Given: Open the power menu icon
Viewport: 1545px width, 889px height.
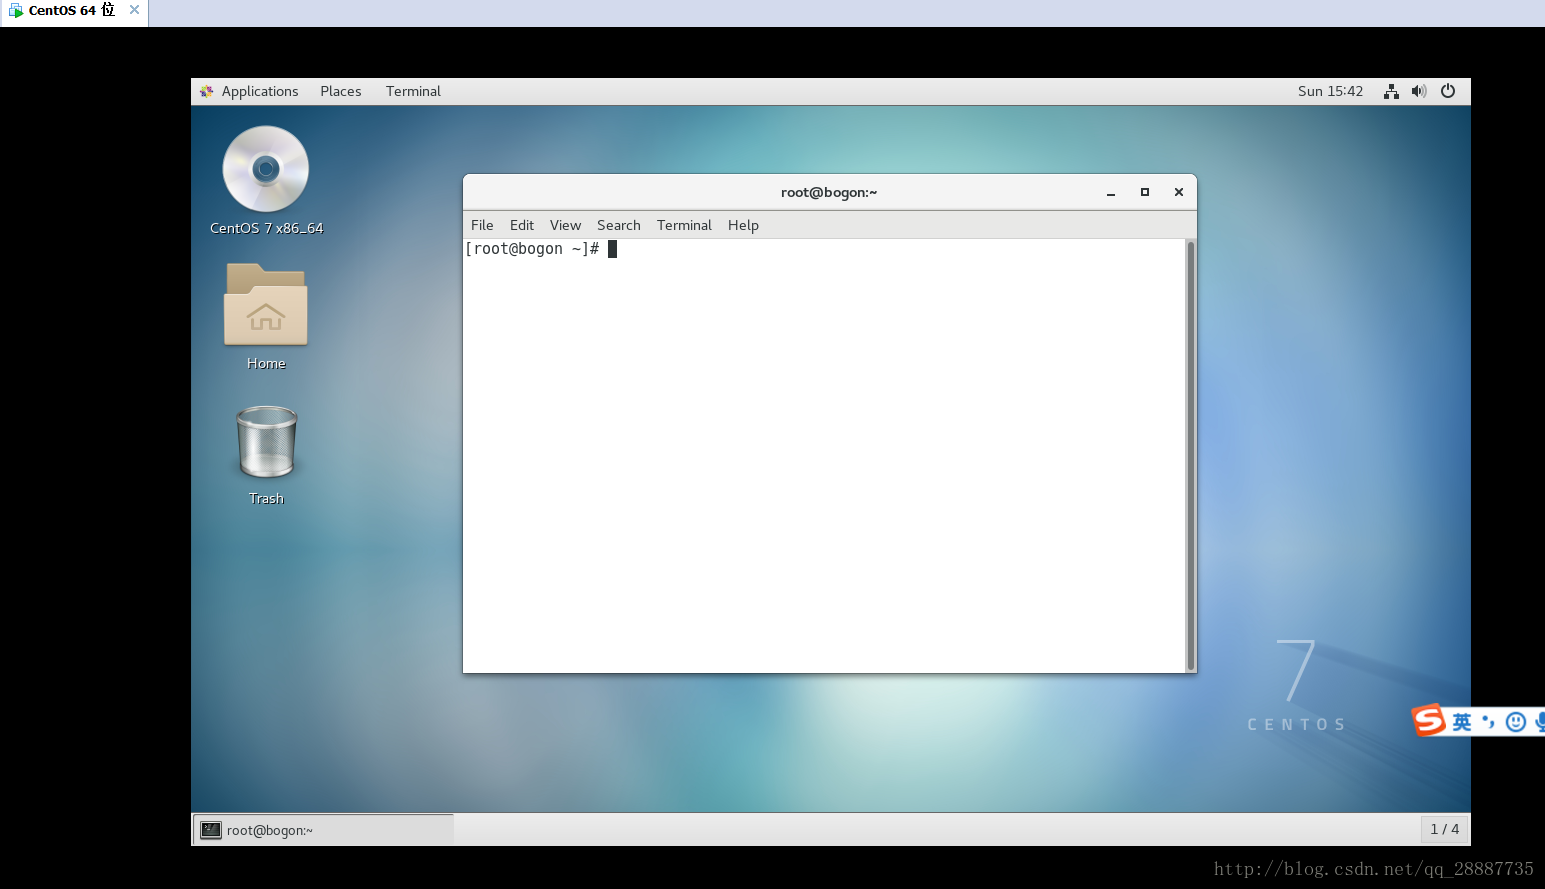Looking at the screenshot, I should [1448, 91].
